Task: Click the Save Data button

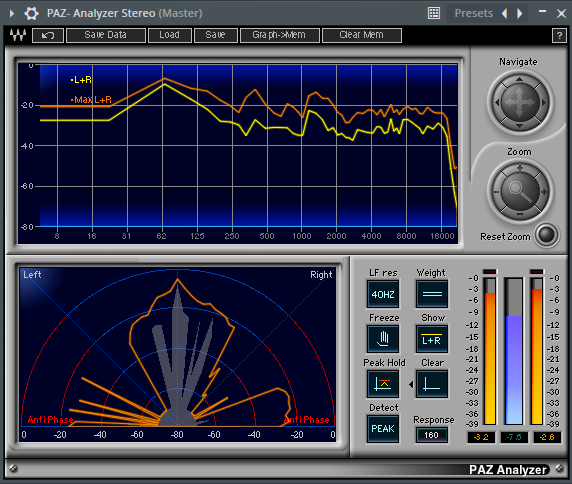Action: click(105, 35)
